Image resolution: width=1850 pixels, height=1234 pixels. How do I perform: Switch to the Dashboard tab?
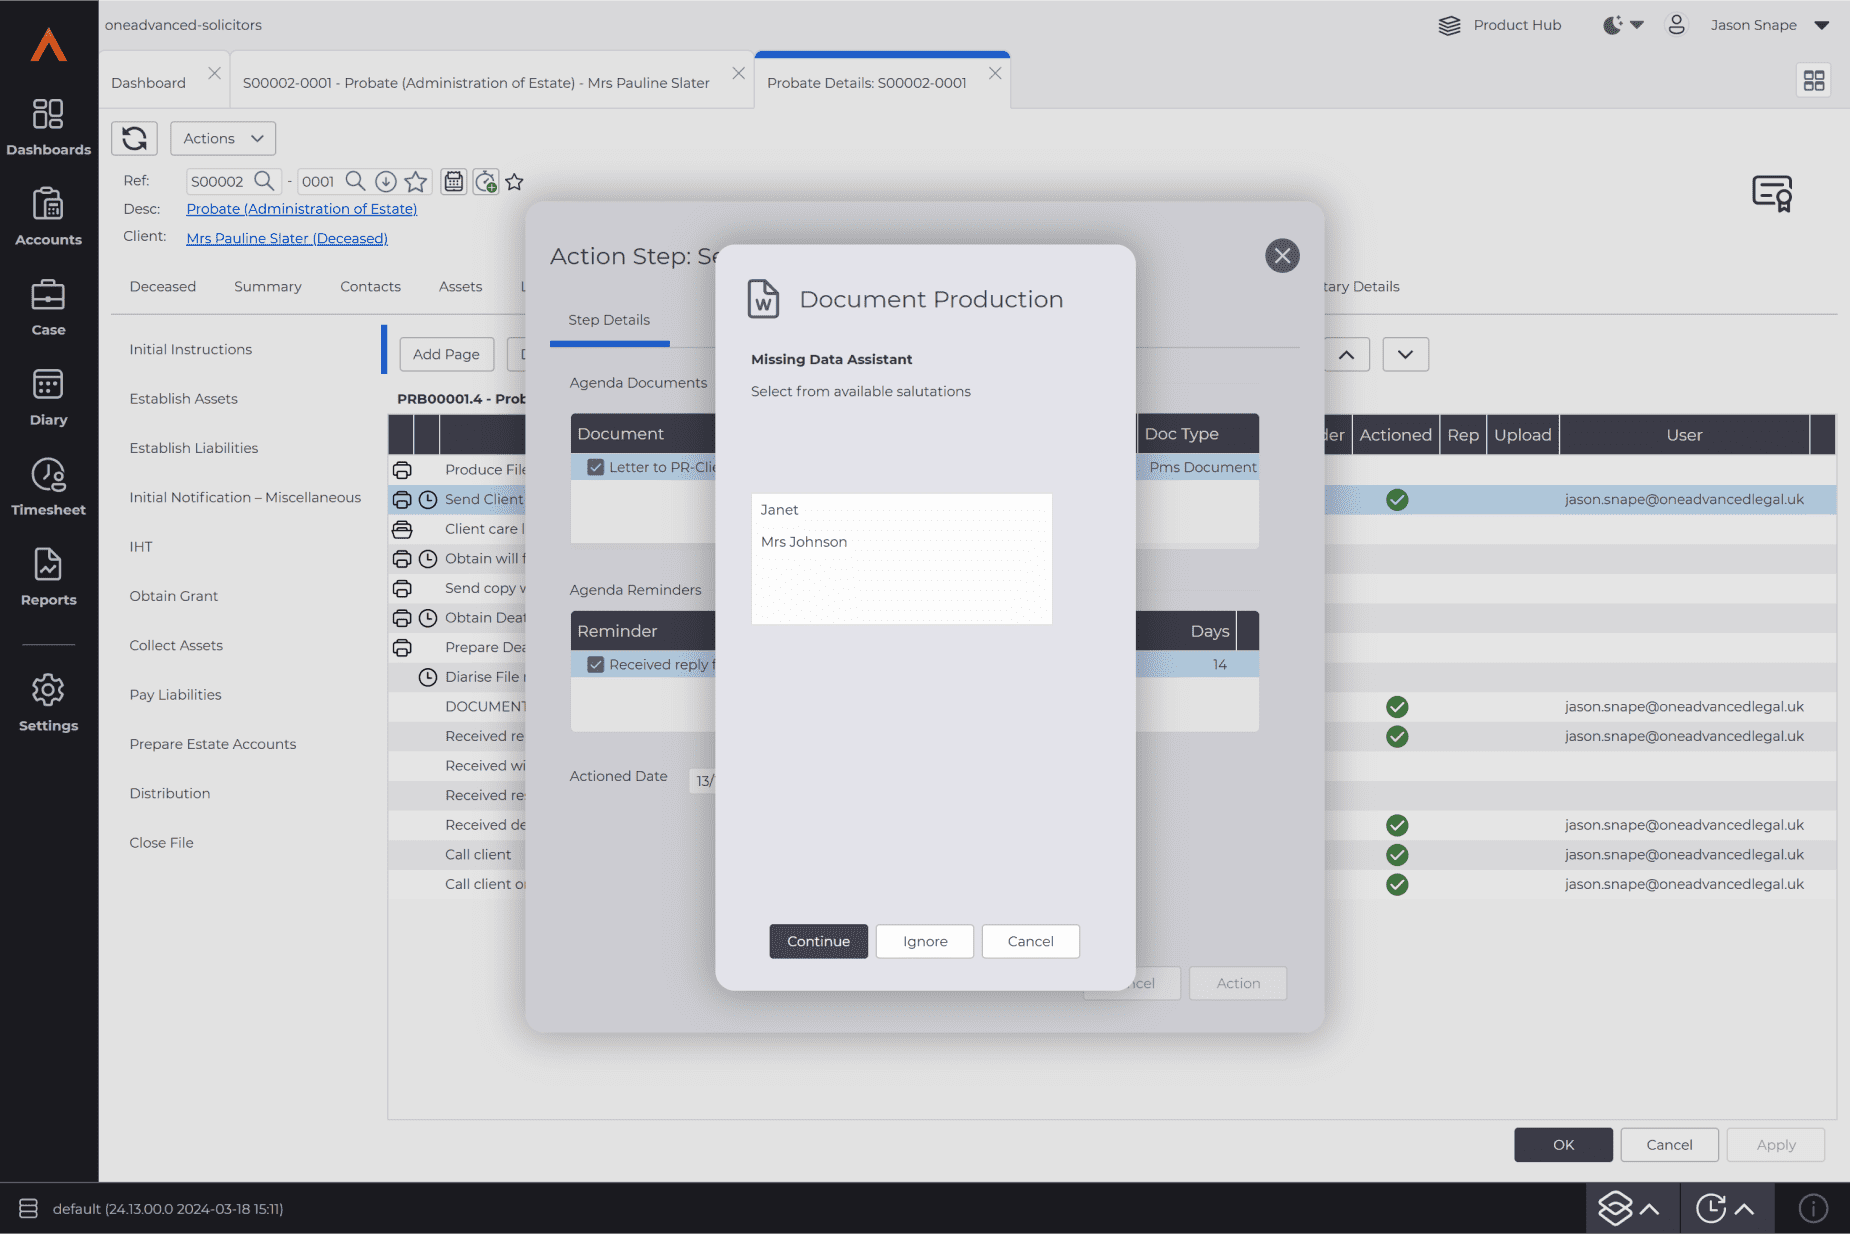[x=148, y=83]
